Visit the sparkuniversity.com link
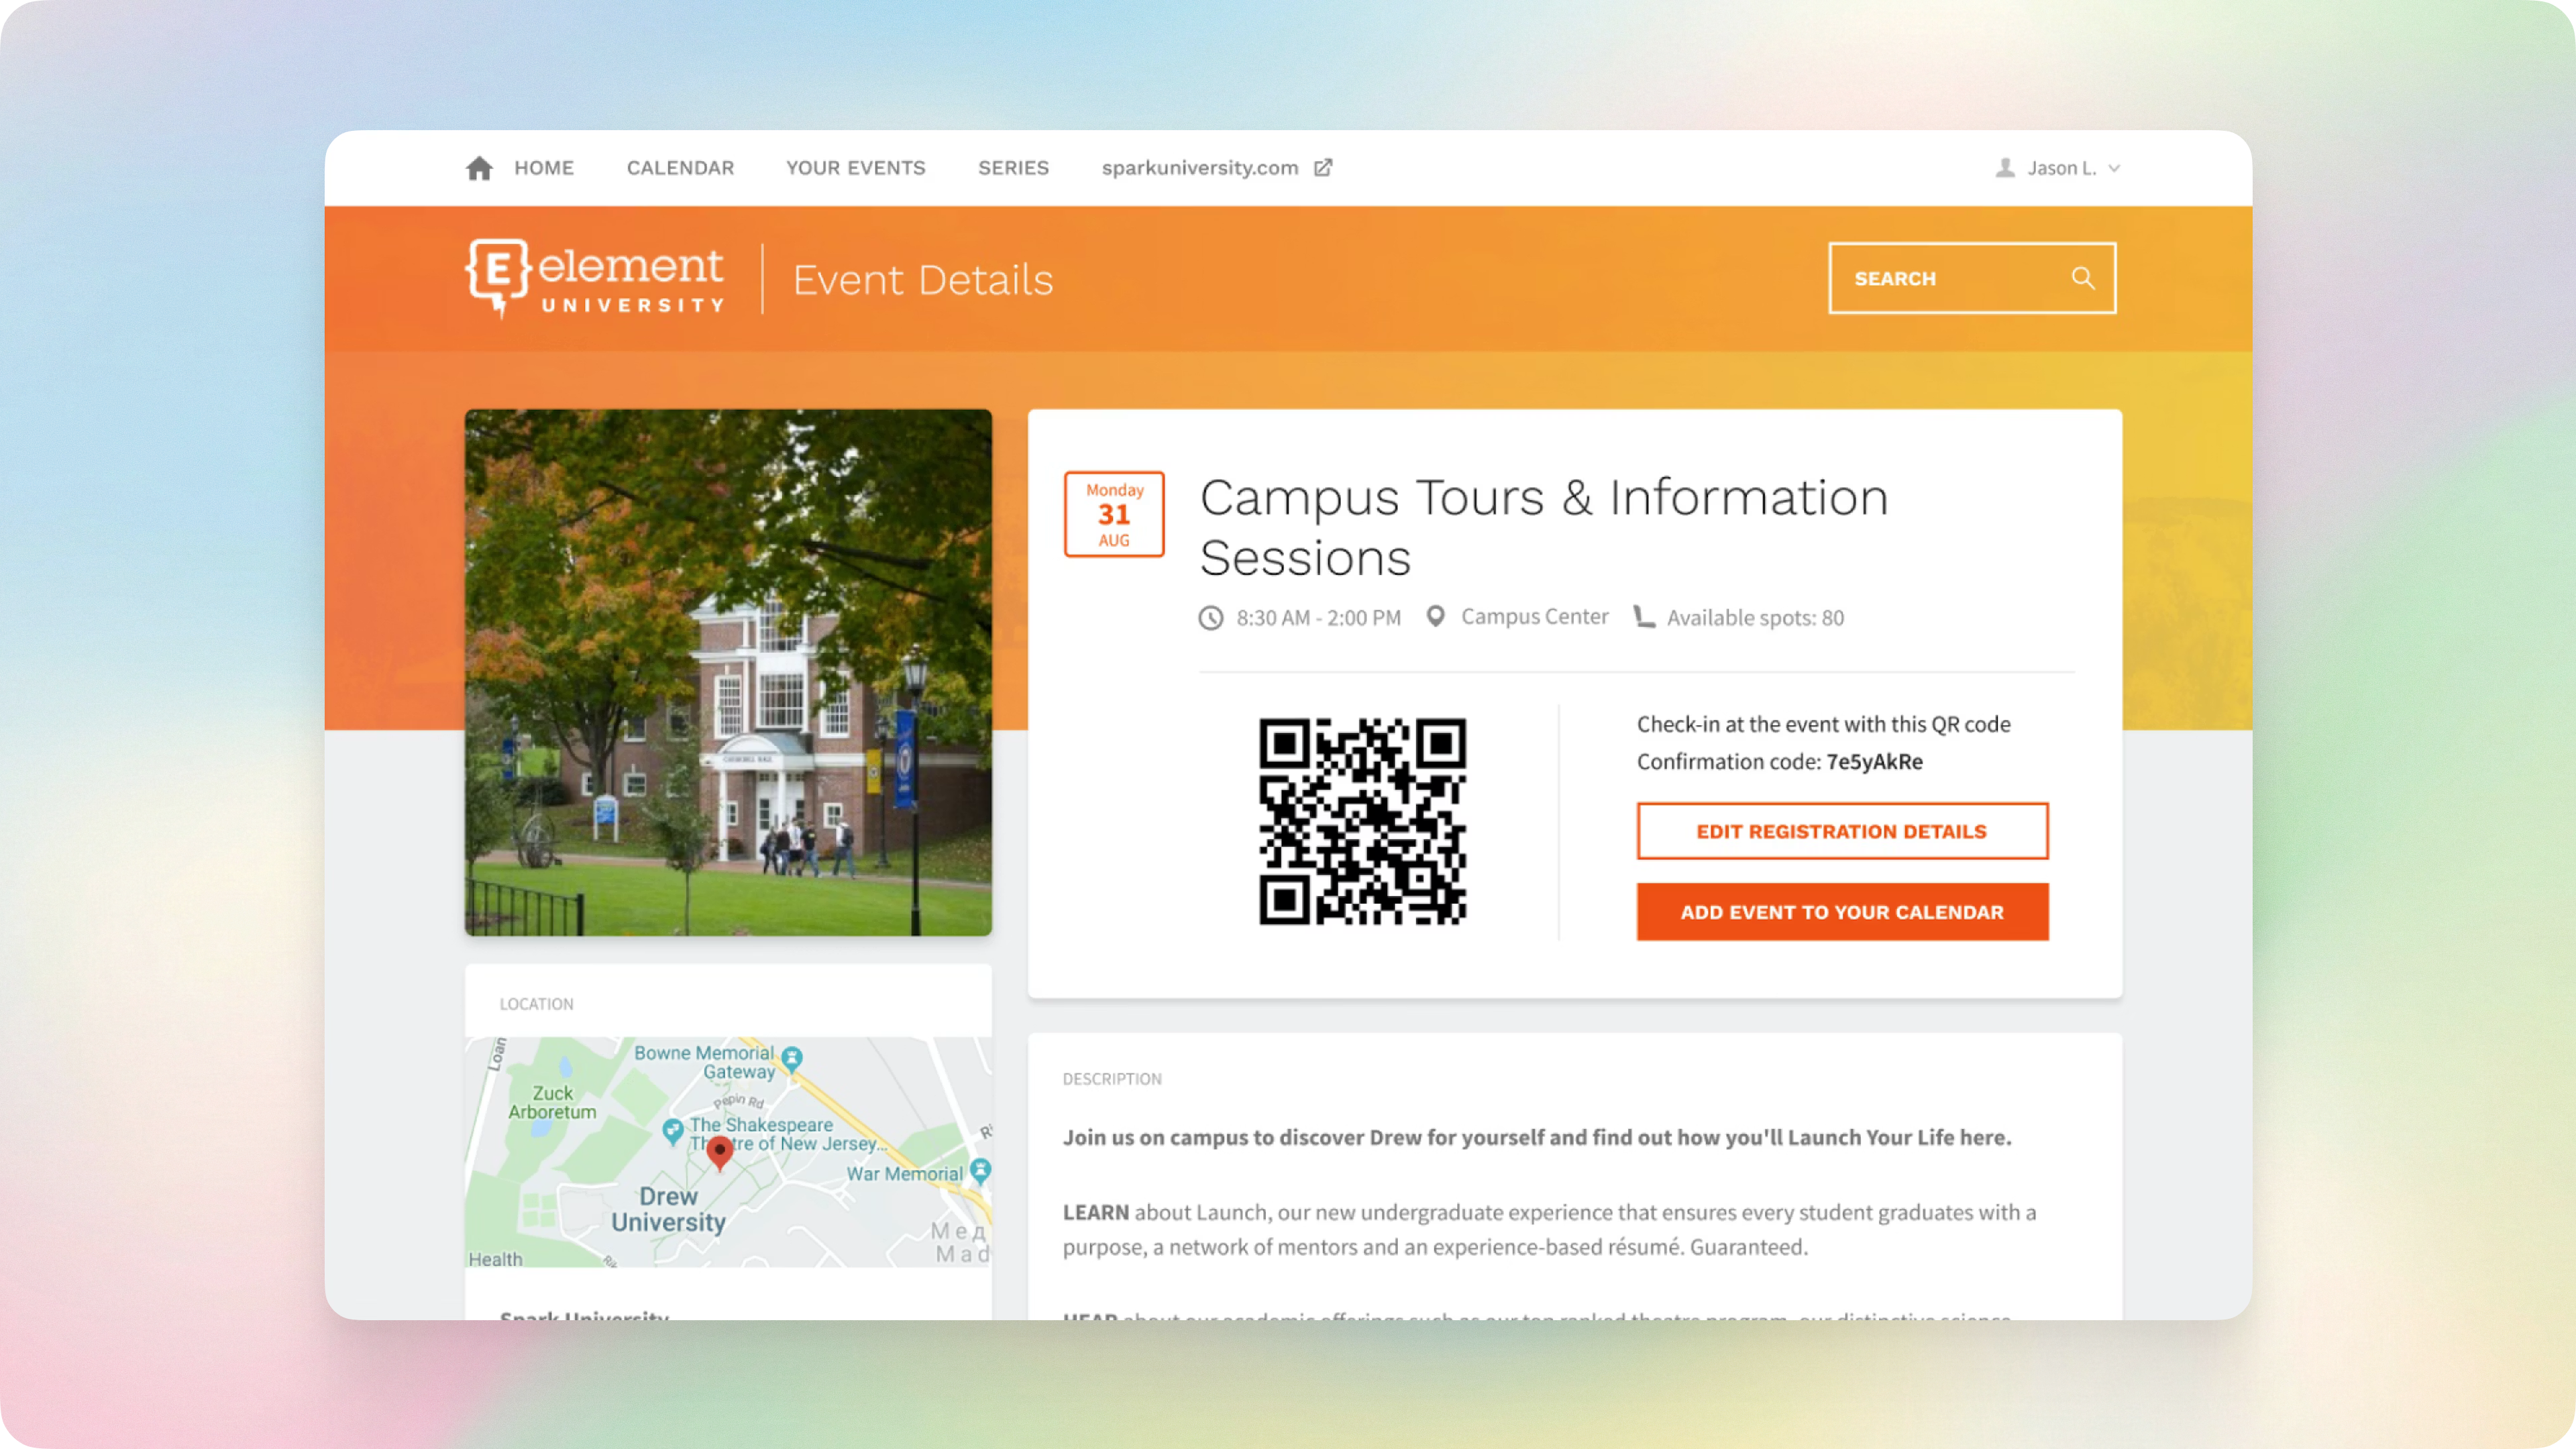This screenshot has width=2576, height=1449. pyautogui.click(x=1200, y=167)
